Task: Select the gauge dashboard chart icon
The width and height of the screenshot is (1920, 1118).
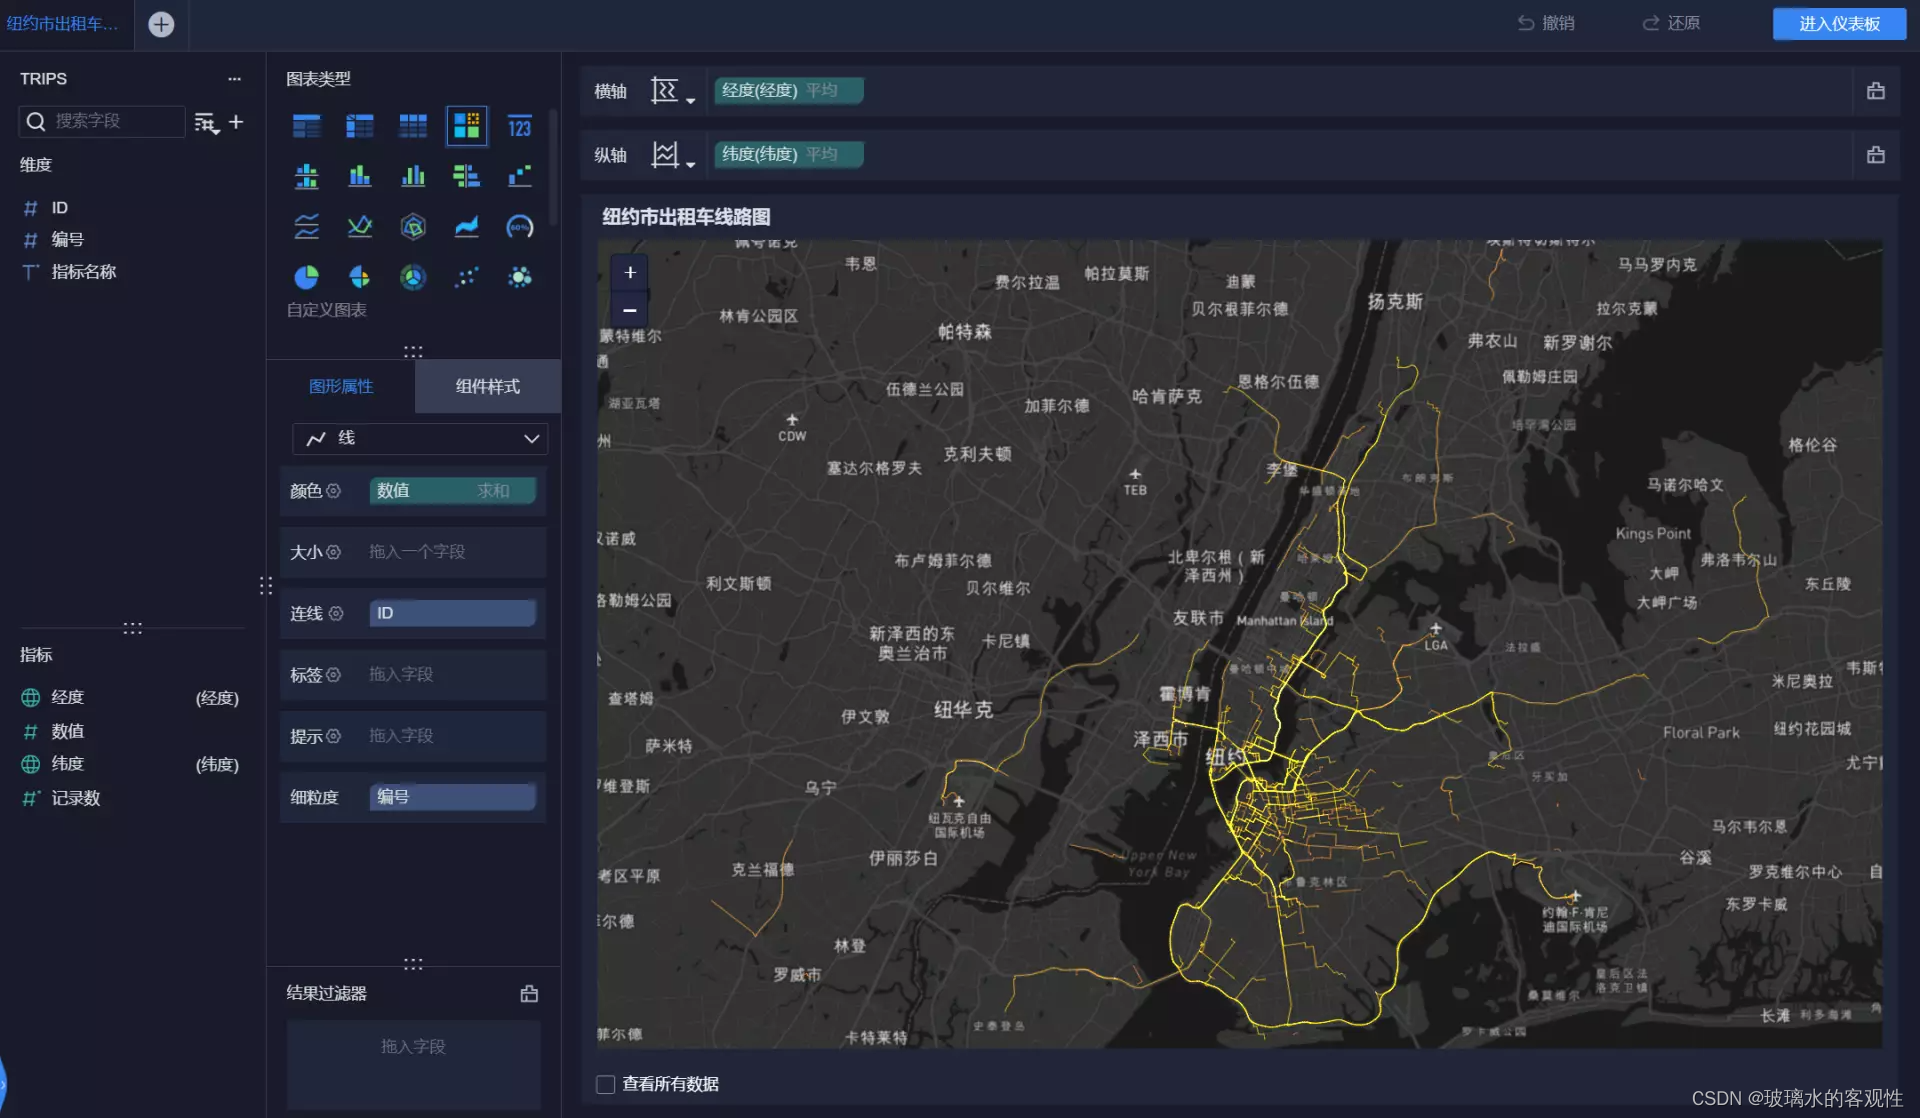Action: click(x=519, y=227)
